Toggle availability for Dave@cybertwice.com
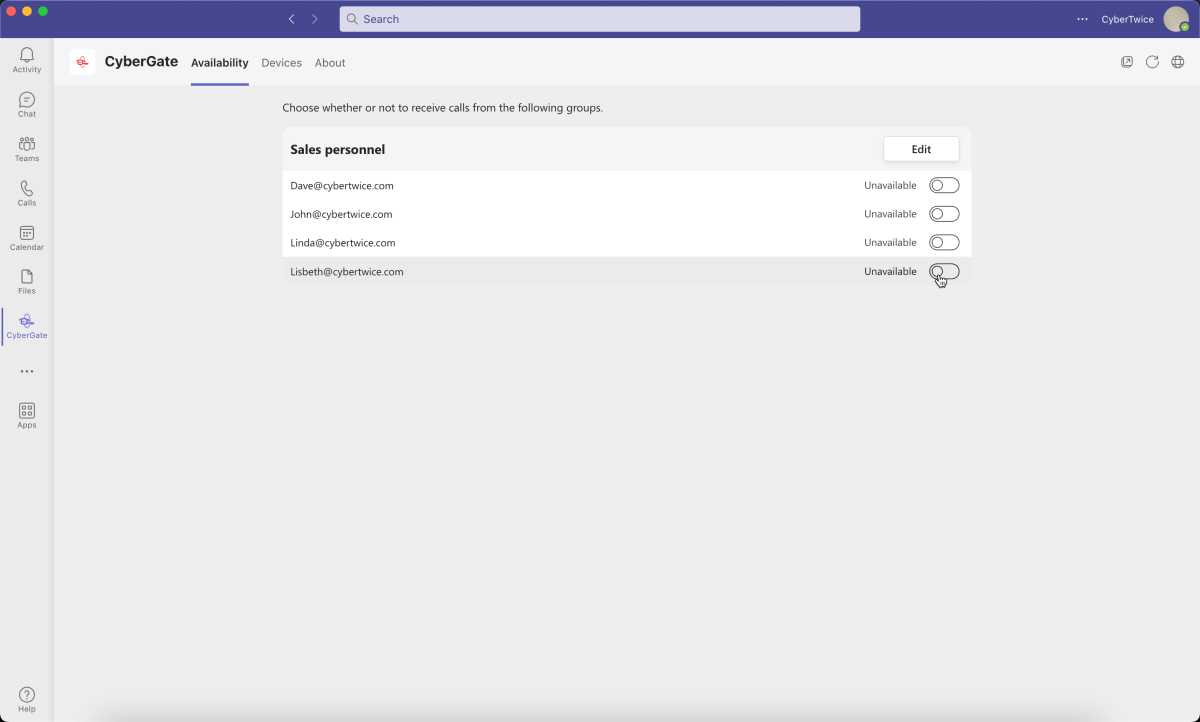 pyautogui.click(x=944, y=185)
